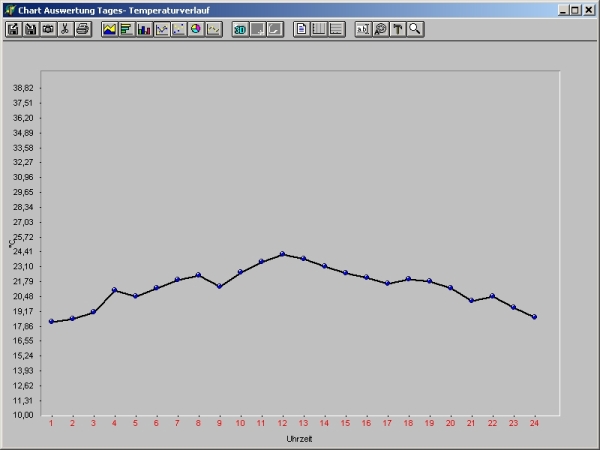Toggle the legend page icon
Screen dimensions: 600x450
tap(301, 29)
